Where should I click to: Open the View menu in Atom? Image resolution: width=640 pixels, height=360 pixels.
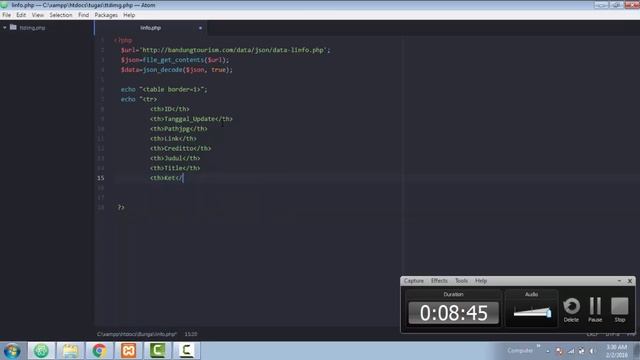(38, 15)
